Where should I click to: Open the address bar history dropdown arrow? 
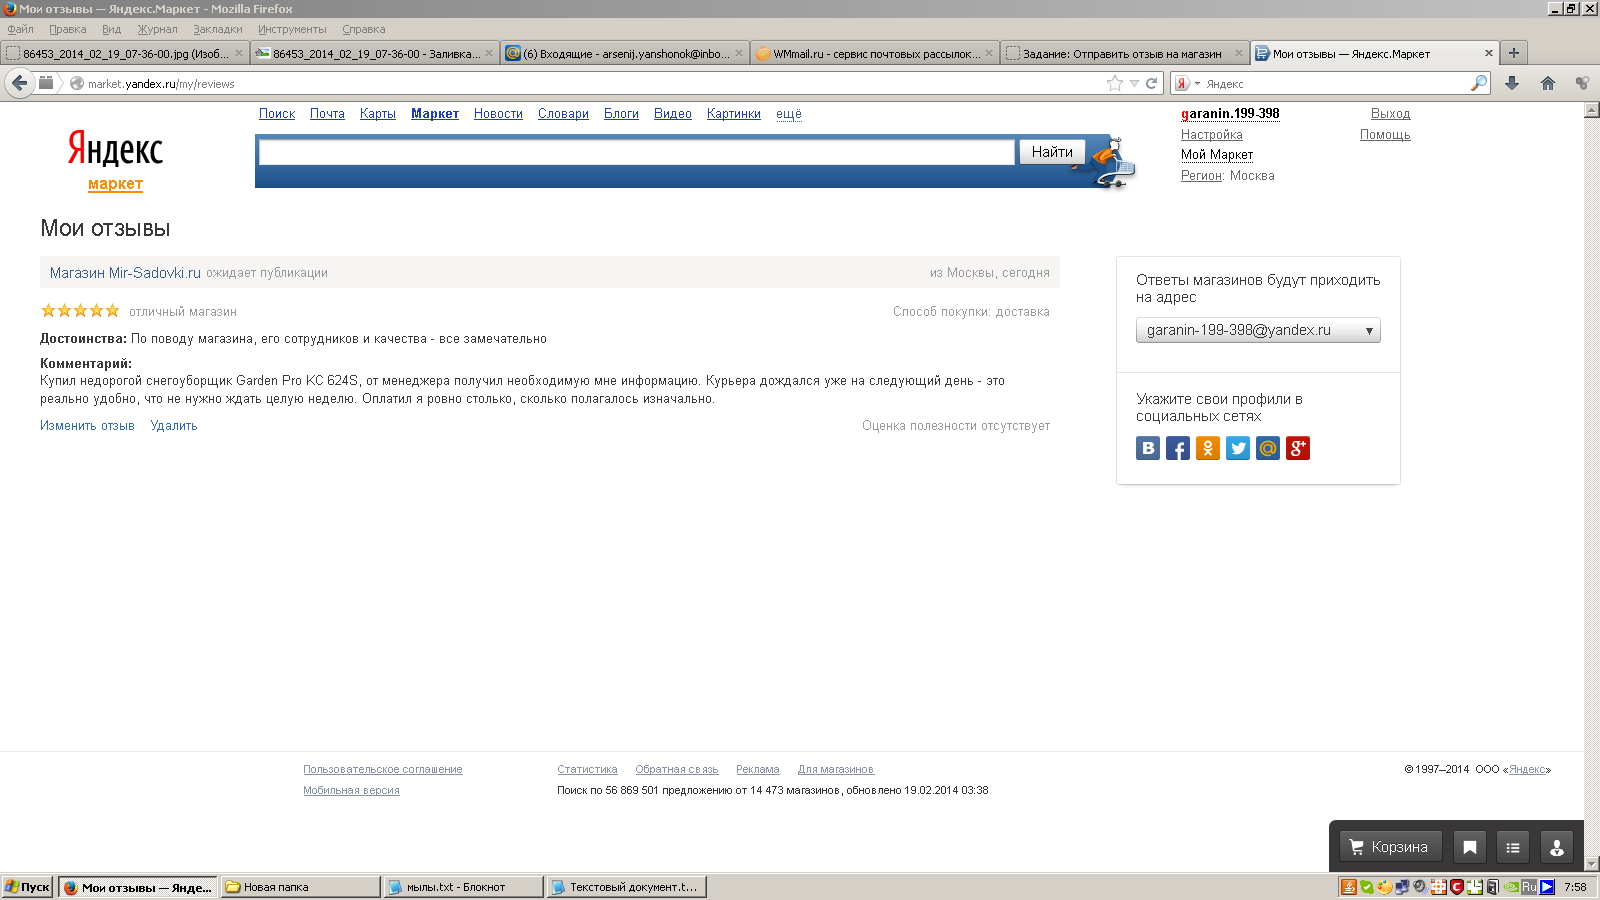tap(1134, 83)
